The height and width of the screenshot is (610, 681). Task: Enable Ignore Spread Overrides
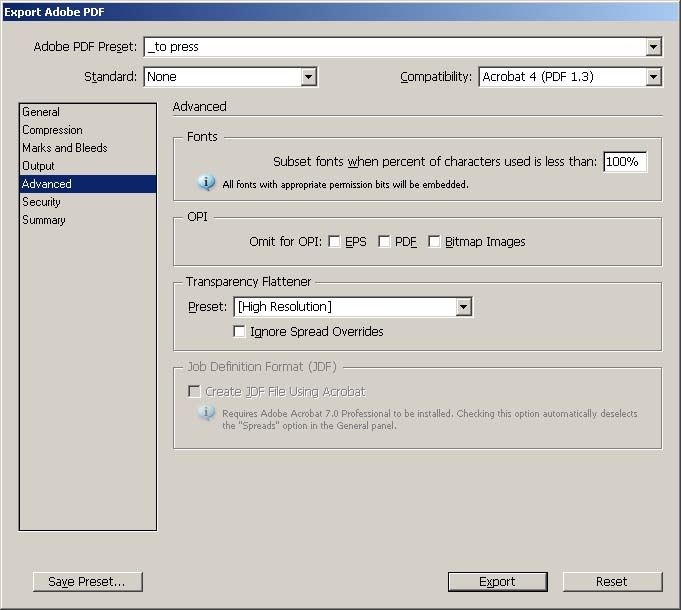[239, 331]
